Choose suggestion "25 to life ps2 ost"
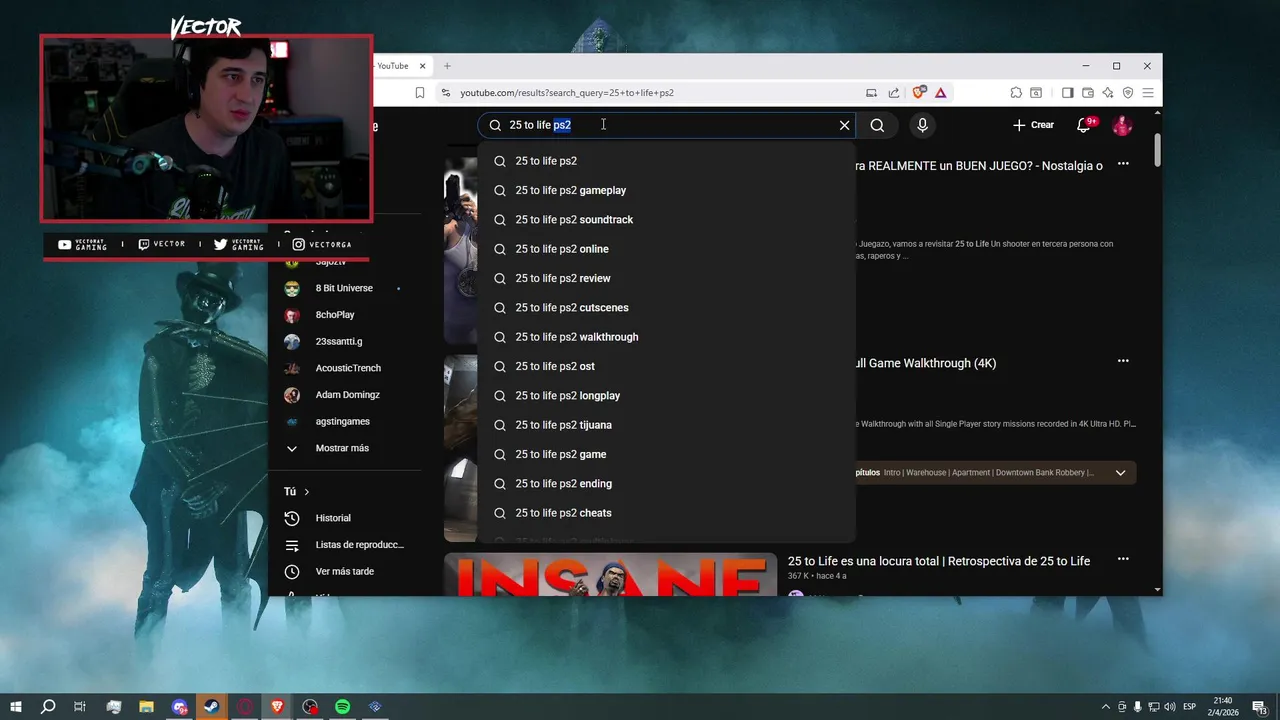The width and height of the screenshot is (1280, 720). [666, 366]
